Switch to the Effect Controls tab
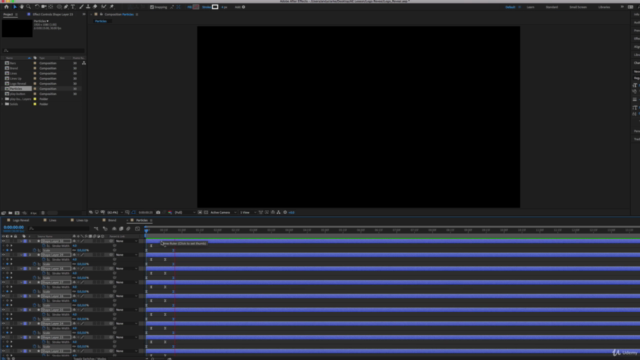 tap(52, 14)
